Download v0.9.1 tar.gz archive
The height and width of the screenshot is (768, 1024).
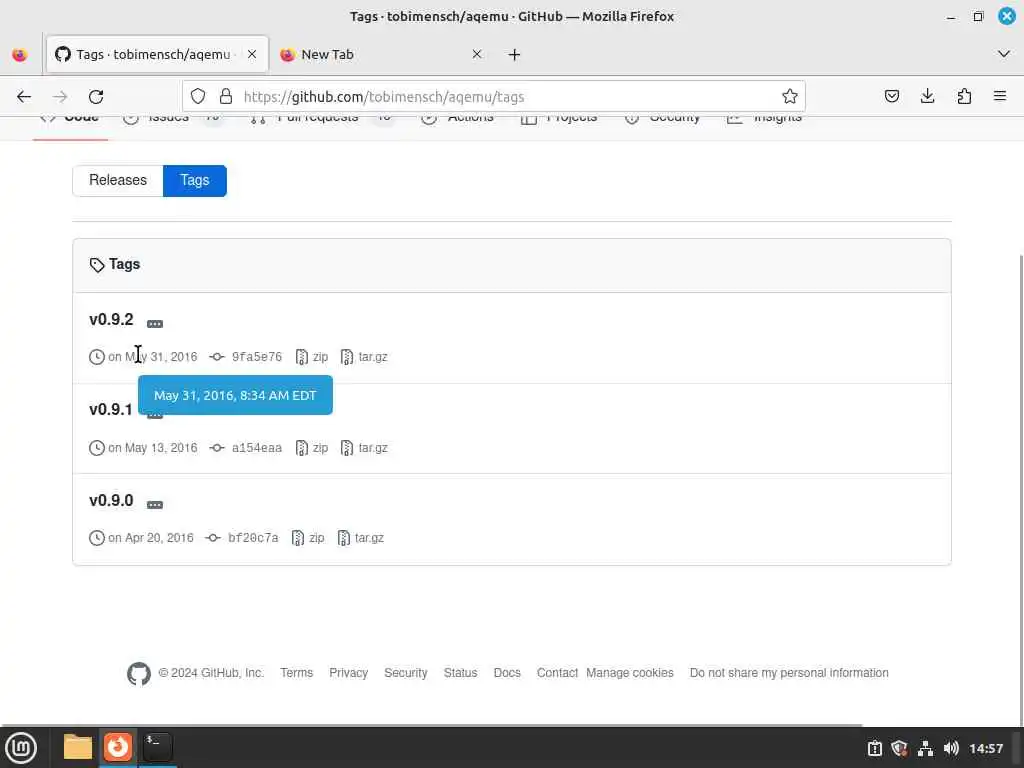(364, 448)
